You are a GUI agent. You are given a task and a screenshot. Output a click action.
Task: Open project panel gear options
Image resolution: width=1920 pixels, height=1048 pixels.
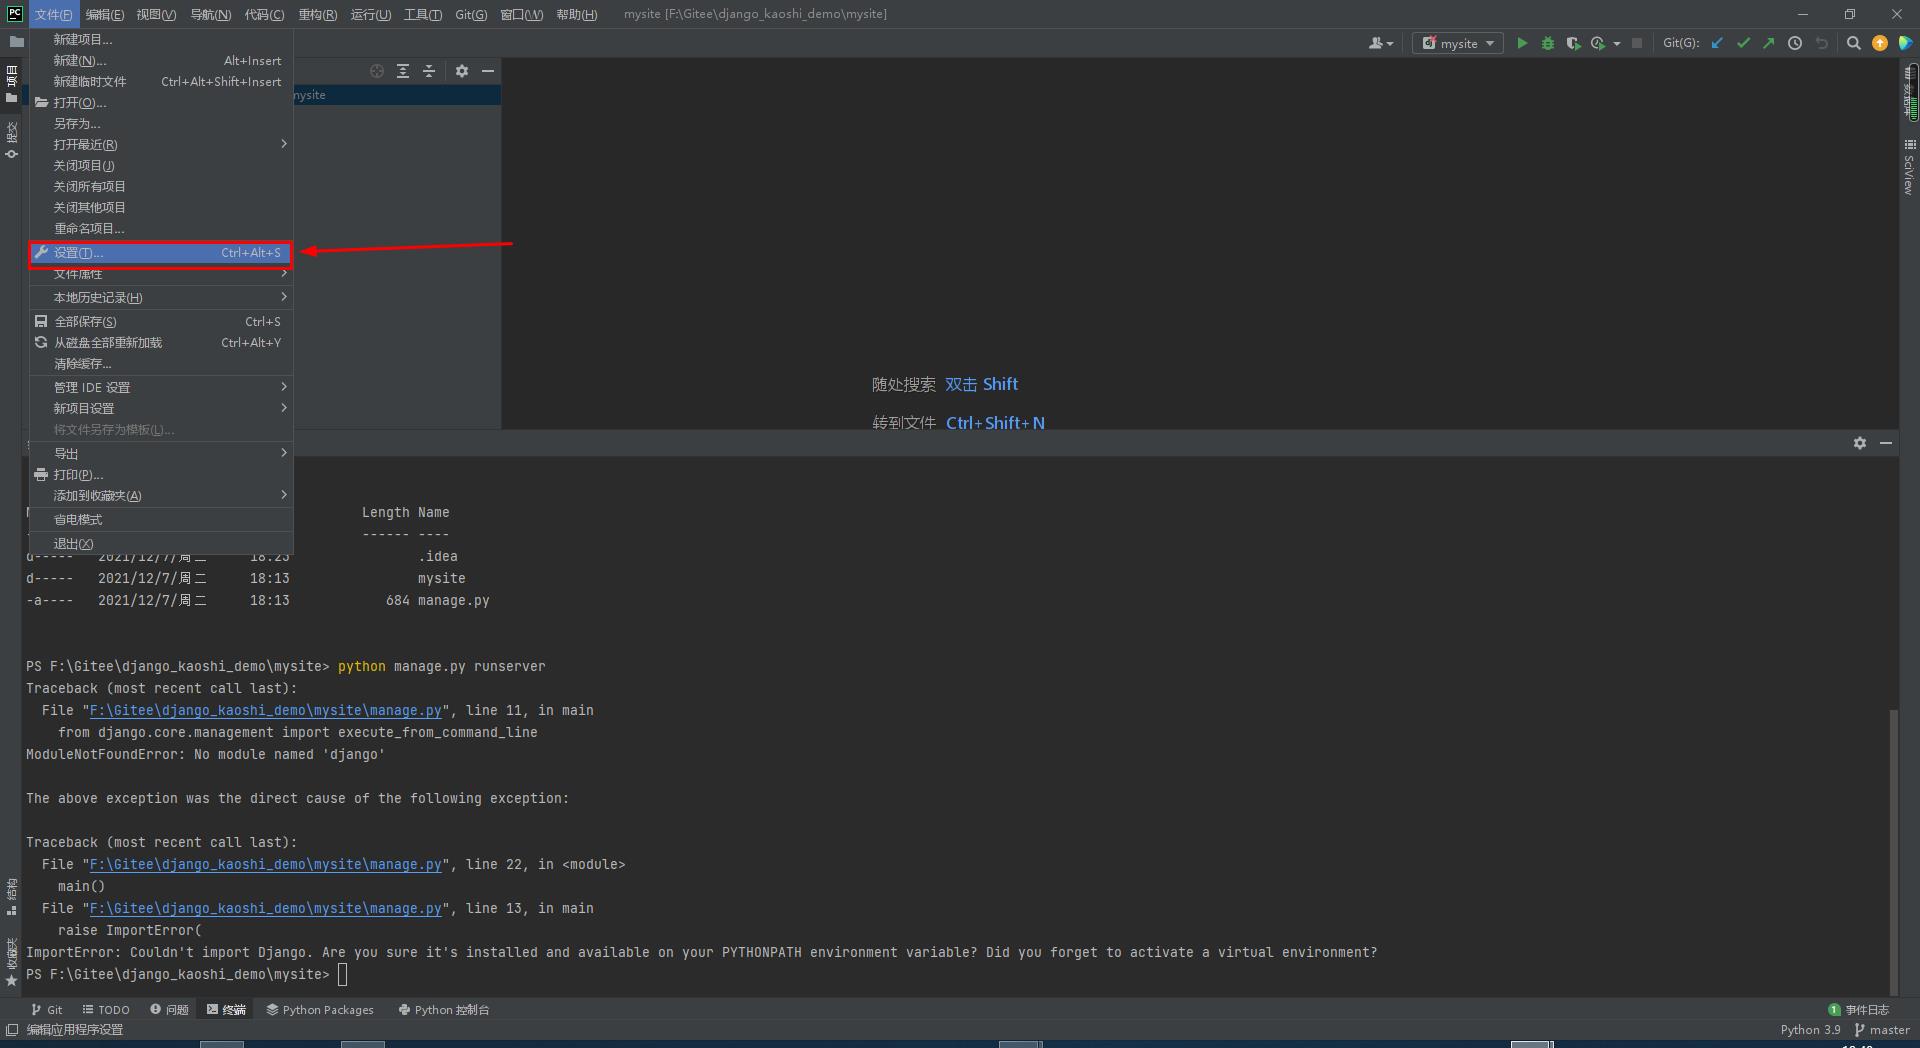462,71
